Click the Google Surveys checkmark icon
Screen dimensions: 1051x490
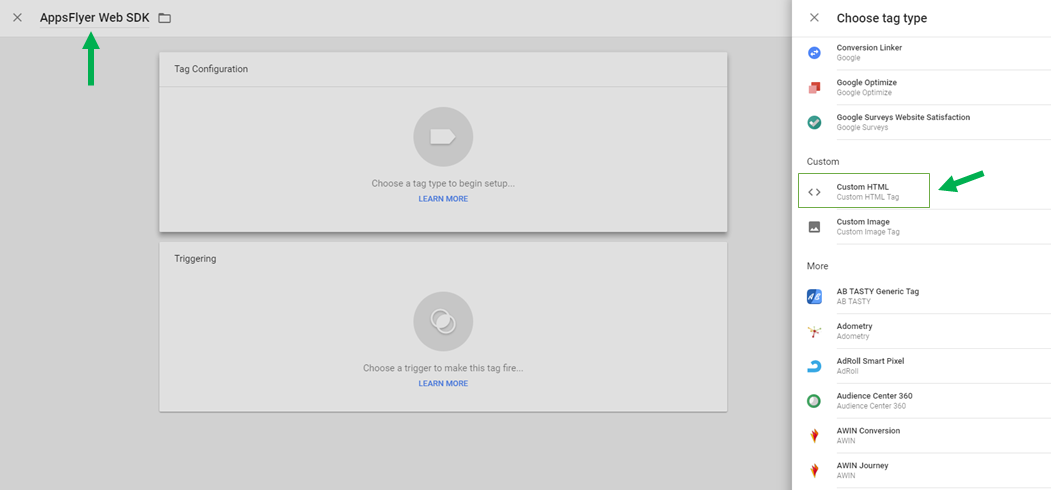[x=814, y=123]
